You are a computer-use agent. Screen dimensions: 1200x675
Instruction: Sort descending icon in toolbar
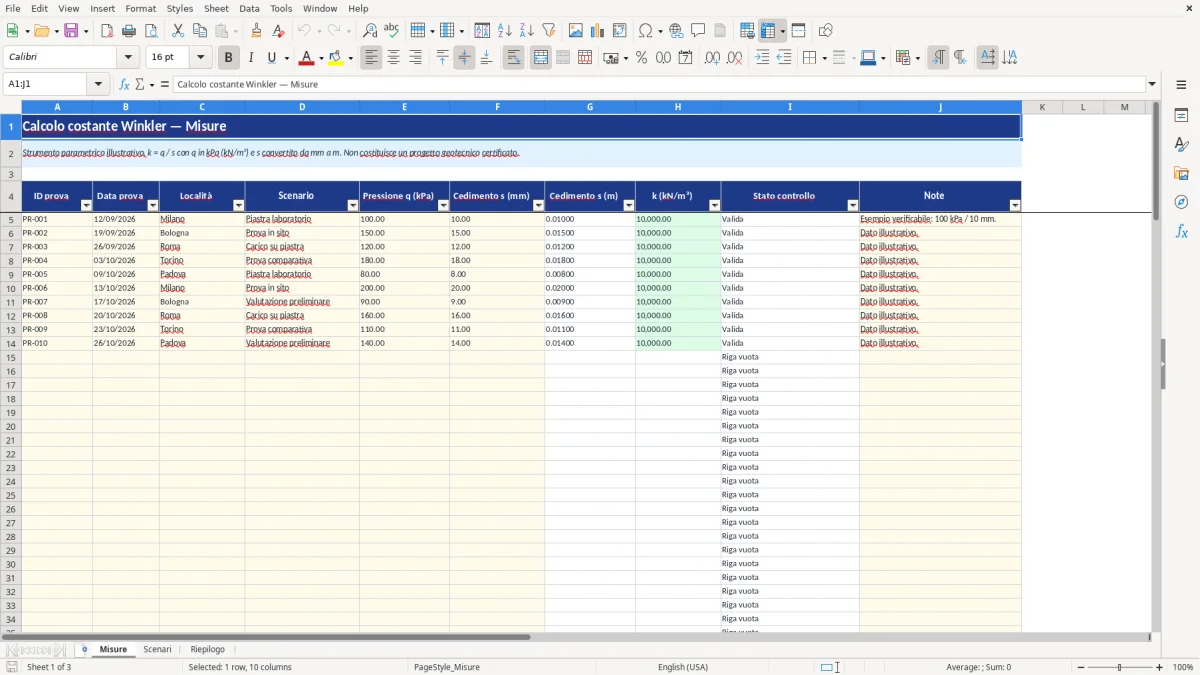pos(527,31)
